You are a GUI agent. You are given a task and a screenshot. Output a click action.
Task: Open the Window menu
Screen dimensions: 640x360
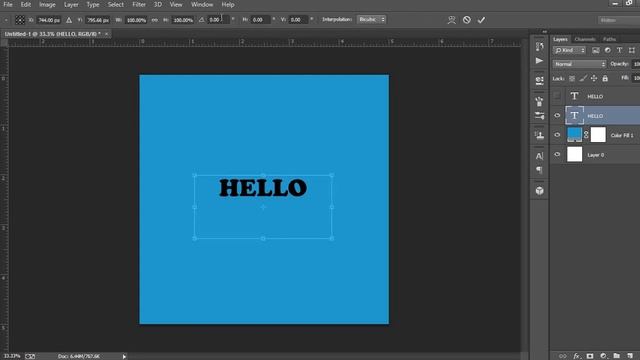pyautogui.click(x=202, y=5)
